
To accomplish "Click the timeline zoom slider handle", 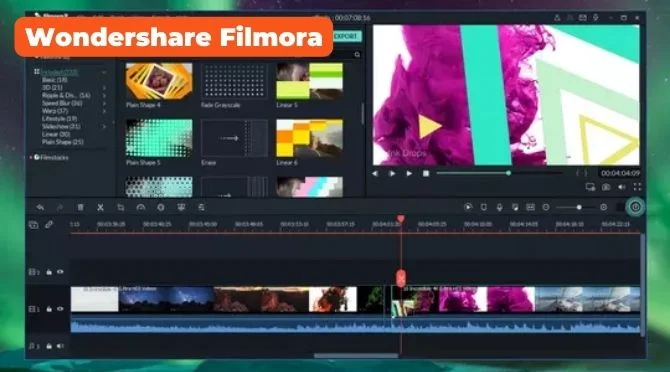I will pos(579,207).
